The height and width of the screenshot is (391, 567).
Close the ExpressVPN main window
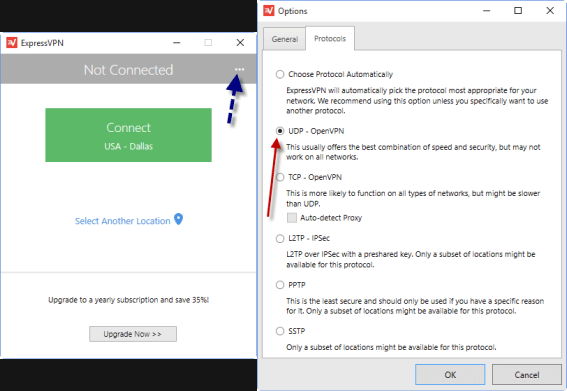(240, 43)
